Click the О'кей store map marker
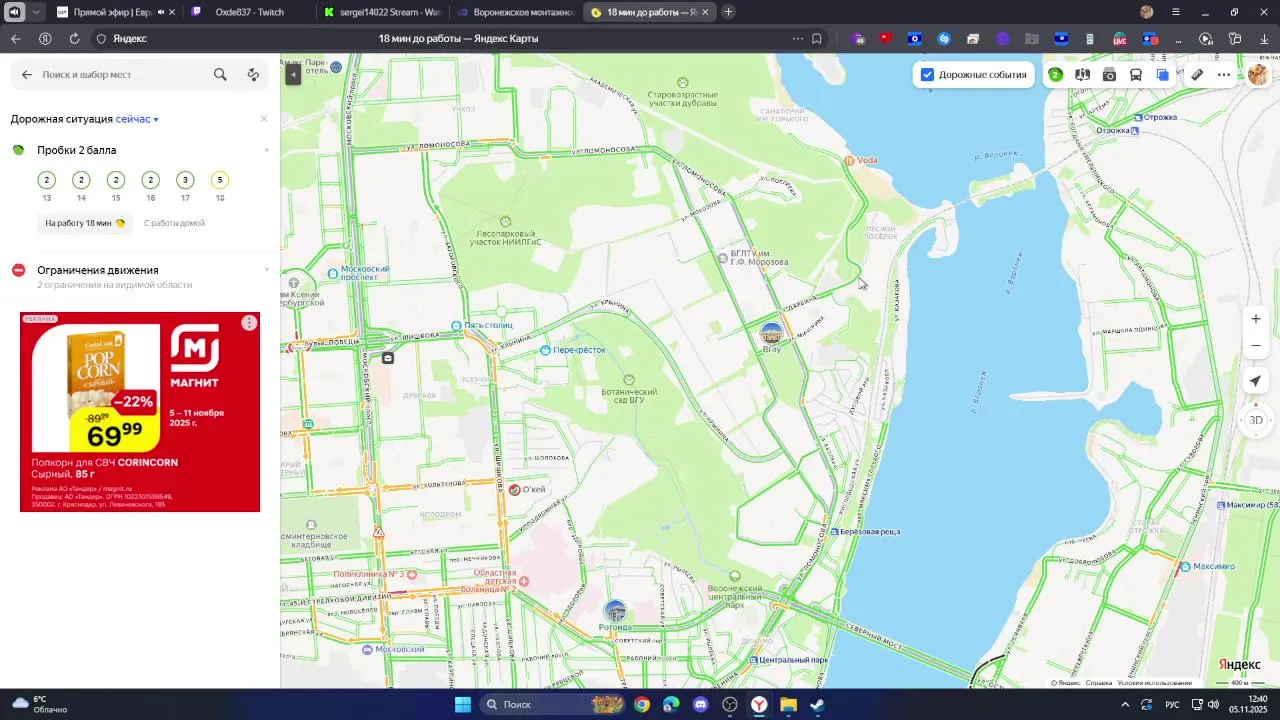Screen dimensions: 1280x720 [x=515, y=490]
